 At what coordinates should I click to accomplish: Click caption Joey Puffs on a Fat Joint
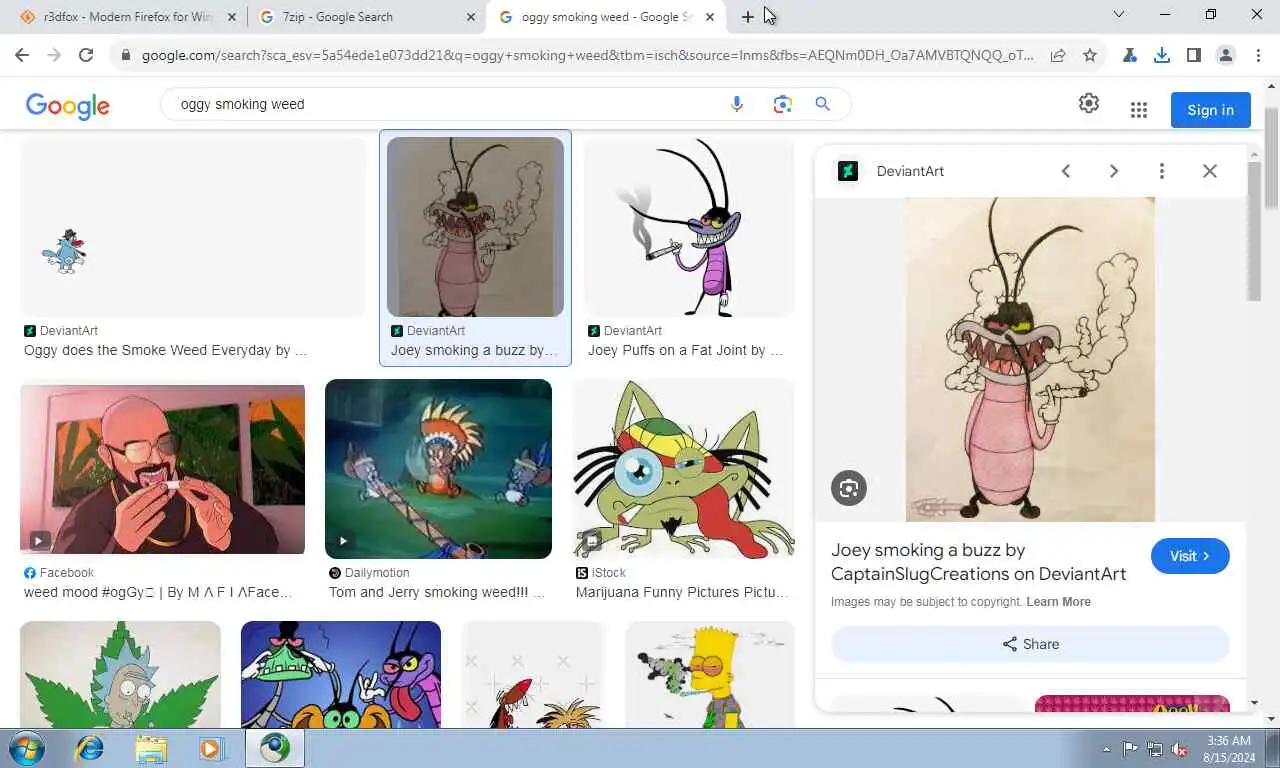click(x=686, y=350)
